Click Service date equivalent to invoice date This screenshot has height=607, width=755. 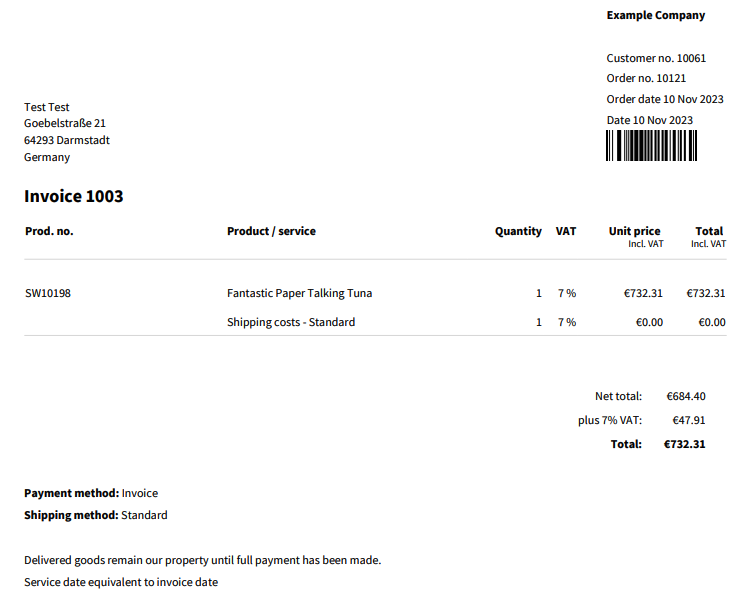121,582
